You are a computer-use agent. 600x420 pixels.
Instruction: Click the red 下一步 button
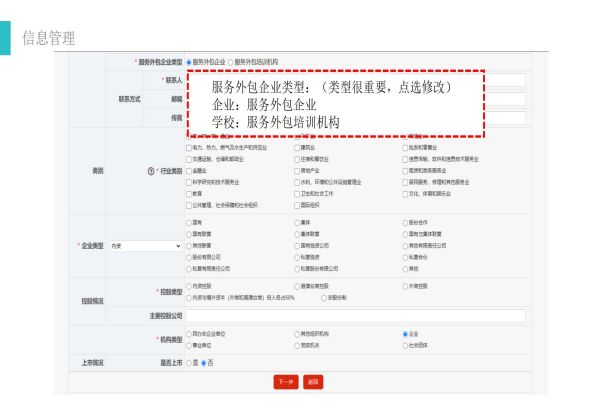pyautogui.click(x=285, y=382)
